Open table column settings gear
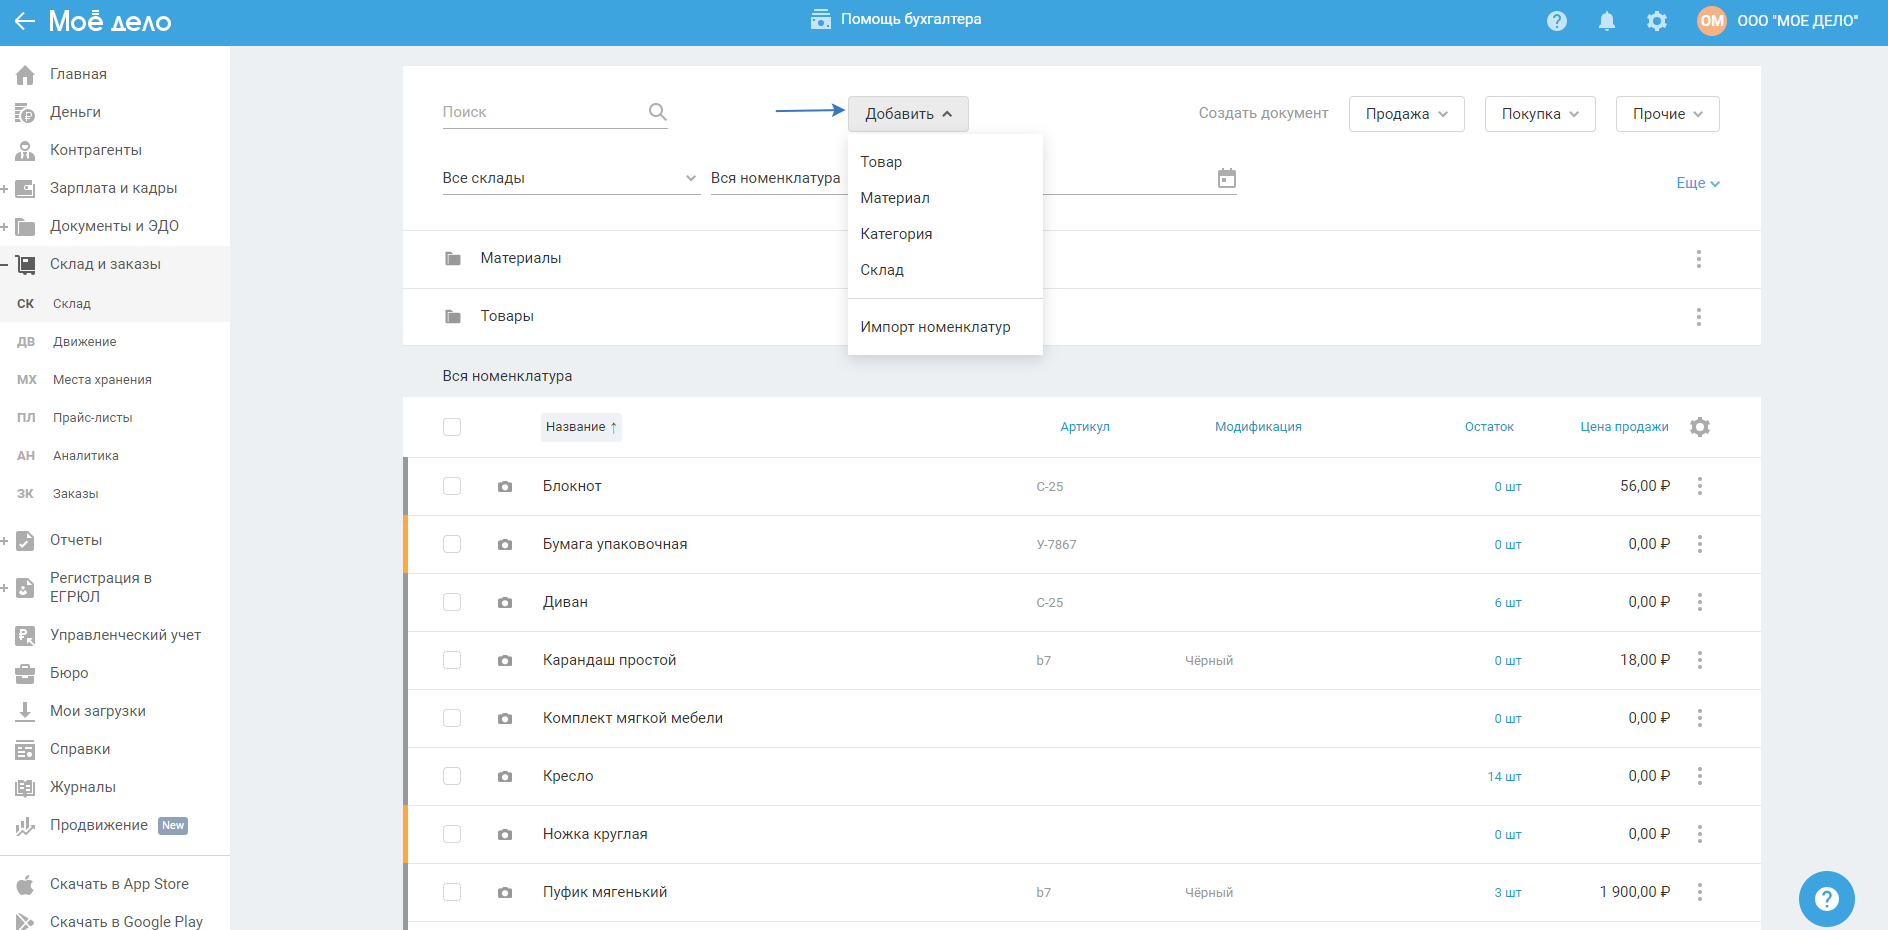The height and width of the screenshot is (930, 1888). 1699,427
